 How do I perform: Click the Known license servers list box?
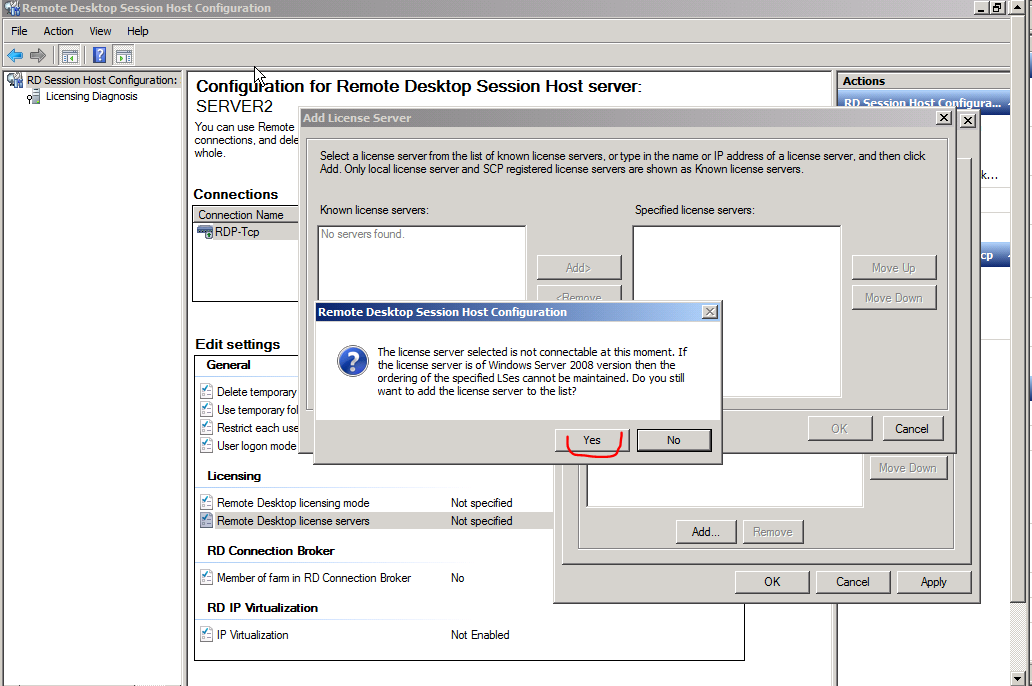point(422,263)
